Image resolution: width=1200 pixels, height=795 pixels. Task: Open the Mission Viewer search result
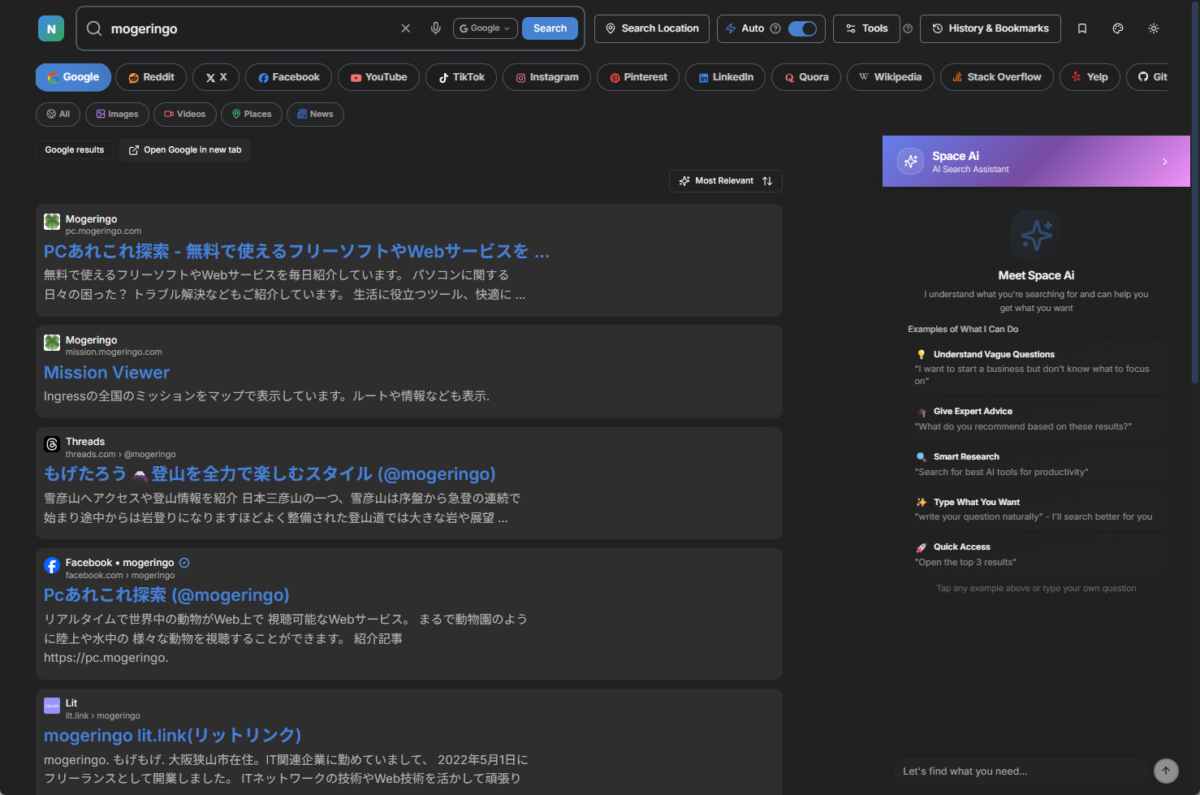tap(106, 372)
